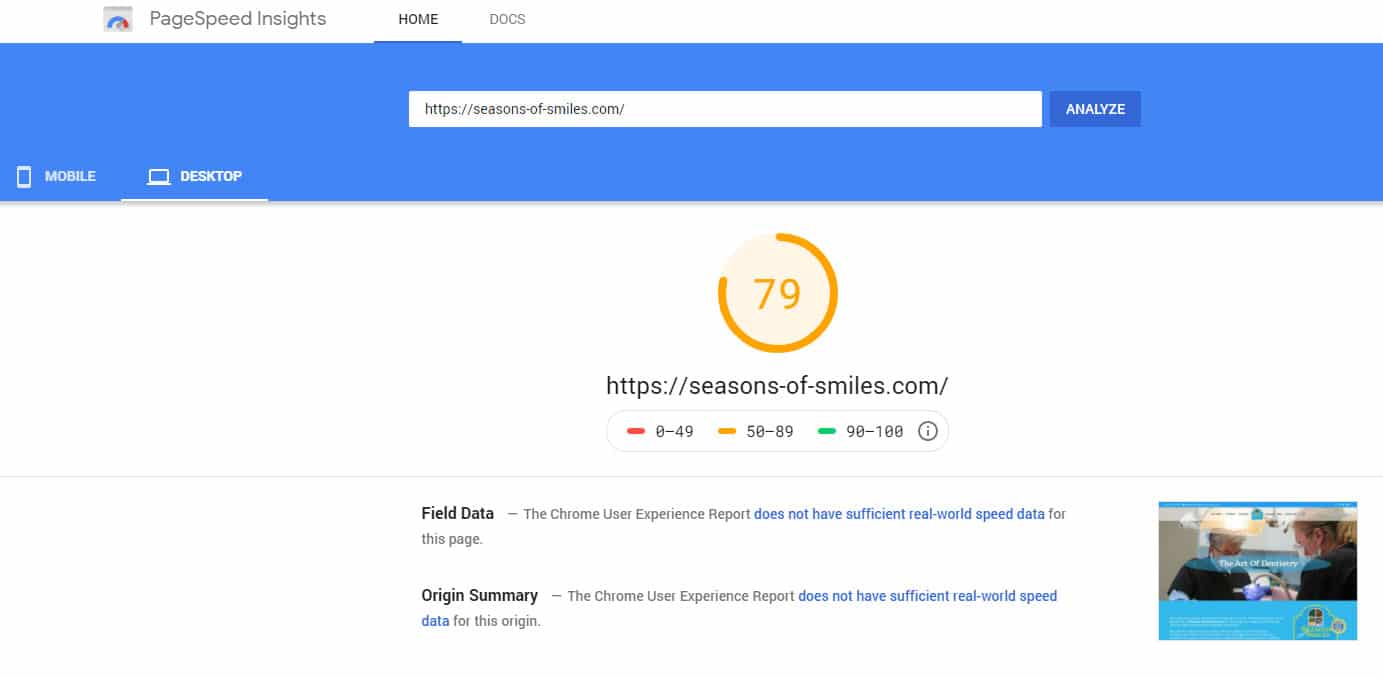
Task: Click the green 90–100 legend marker
Action: 827,432
